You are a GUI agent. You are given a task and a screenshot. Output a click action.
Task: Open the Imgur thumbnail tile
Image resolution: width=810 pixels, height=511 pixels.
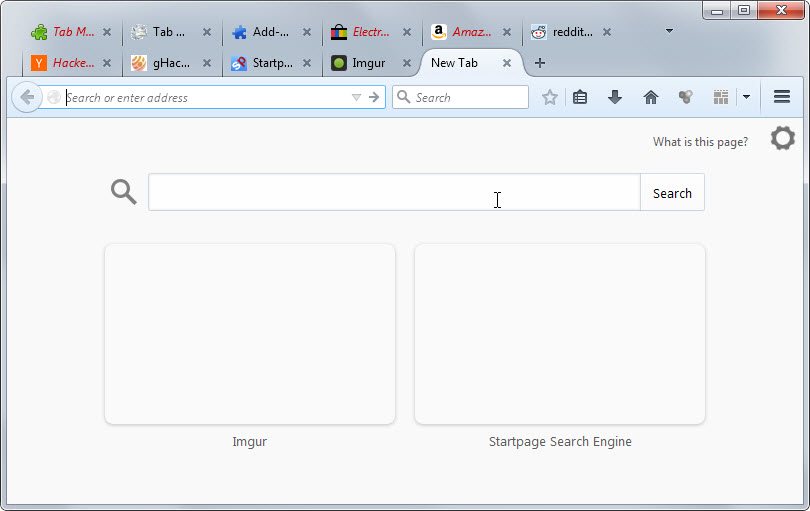coord(250,334)
